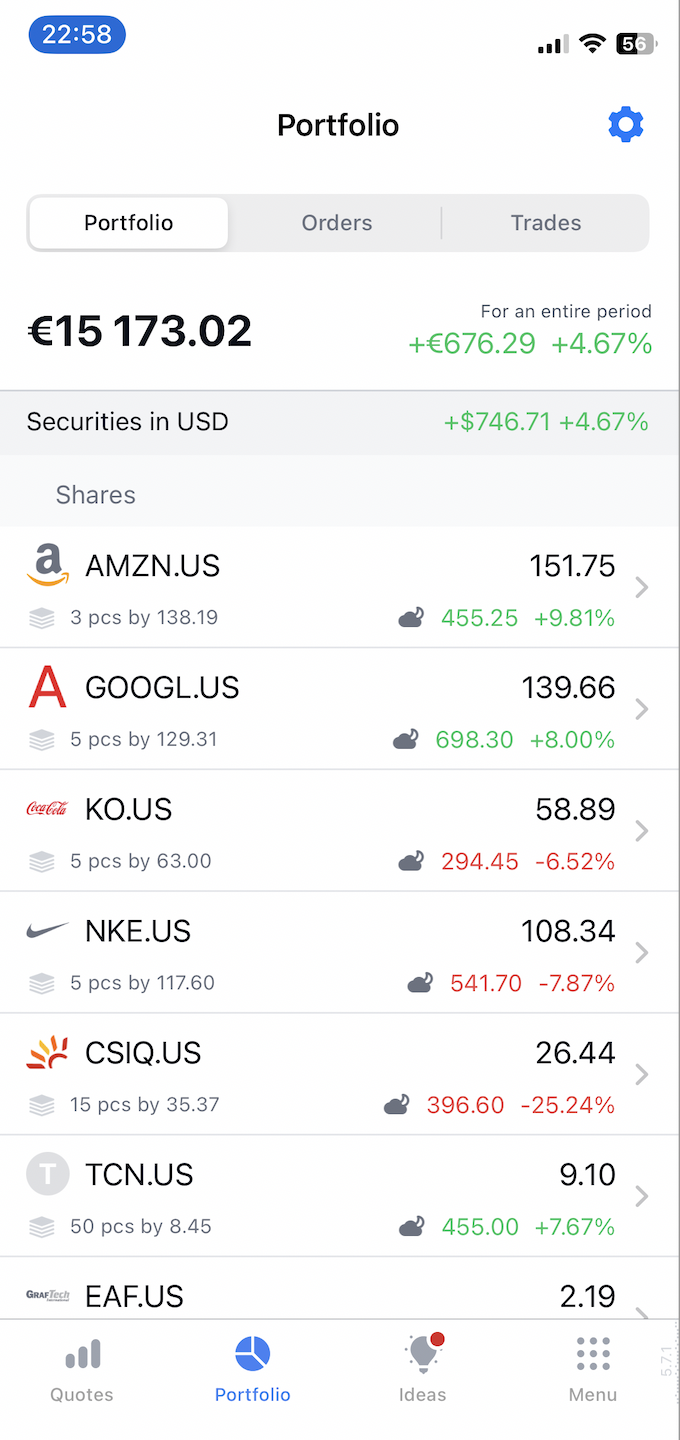Open portfolio settings gear icon

pyautogui.click(x=626, y=125)
